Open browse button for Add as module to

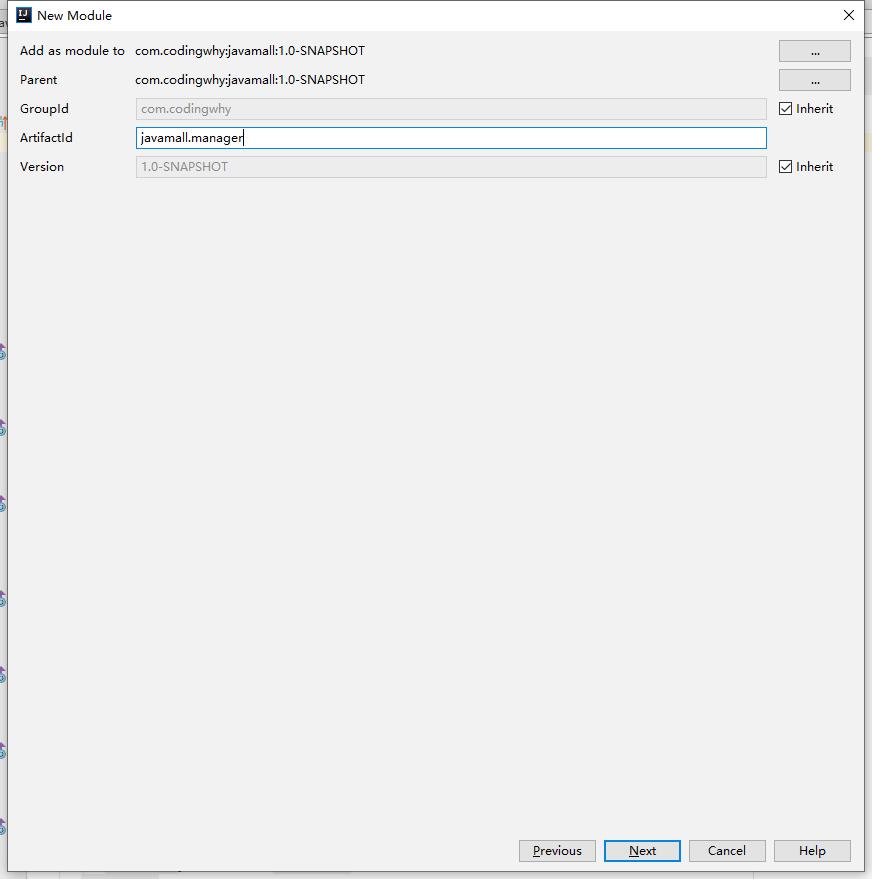814,51
